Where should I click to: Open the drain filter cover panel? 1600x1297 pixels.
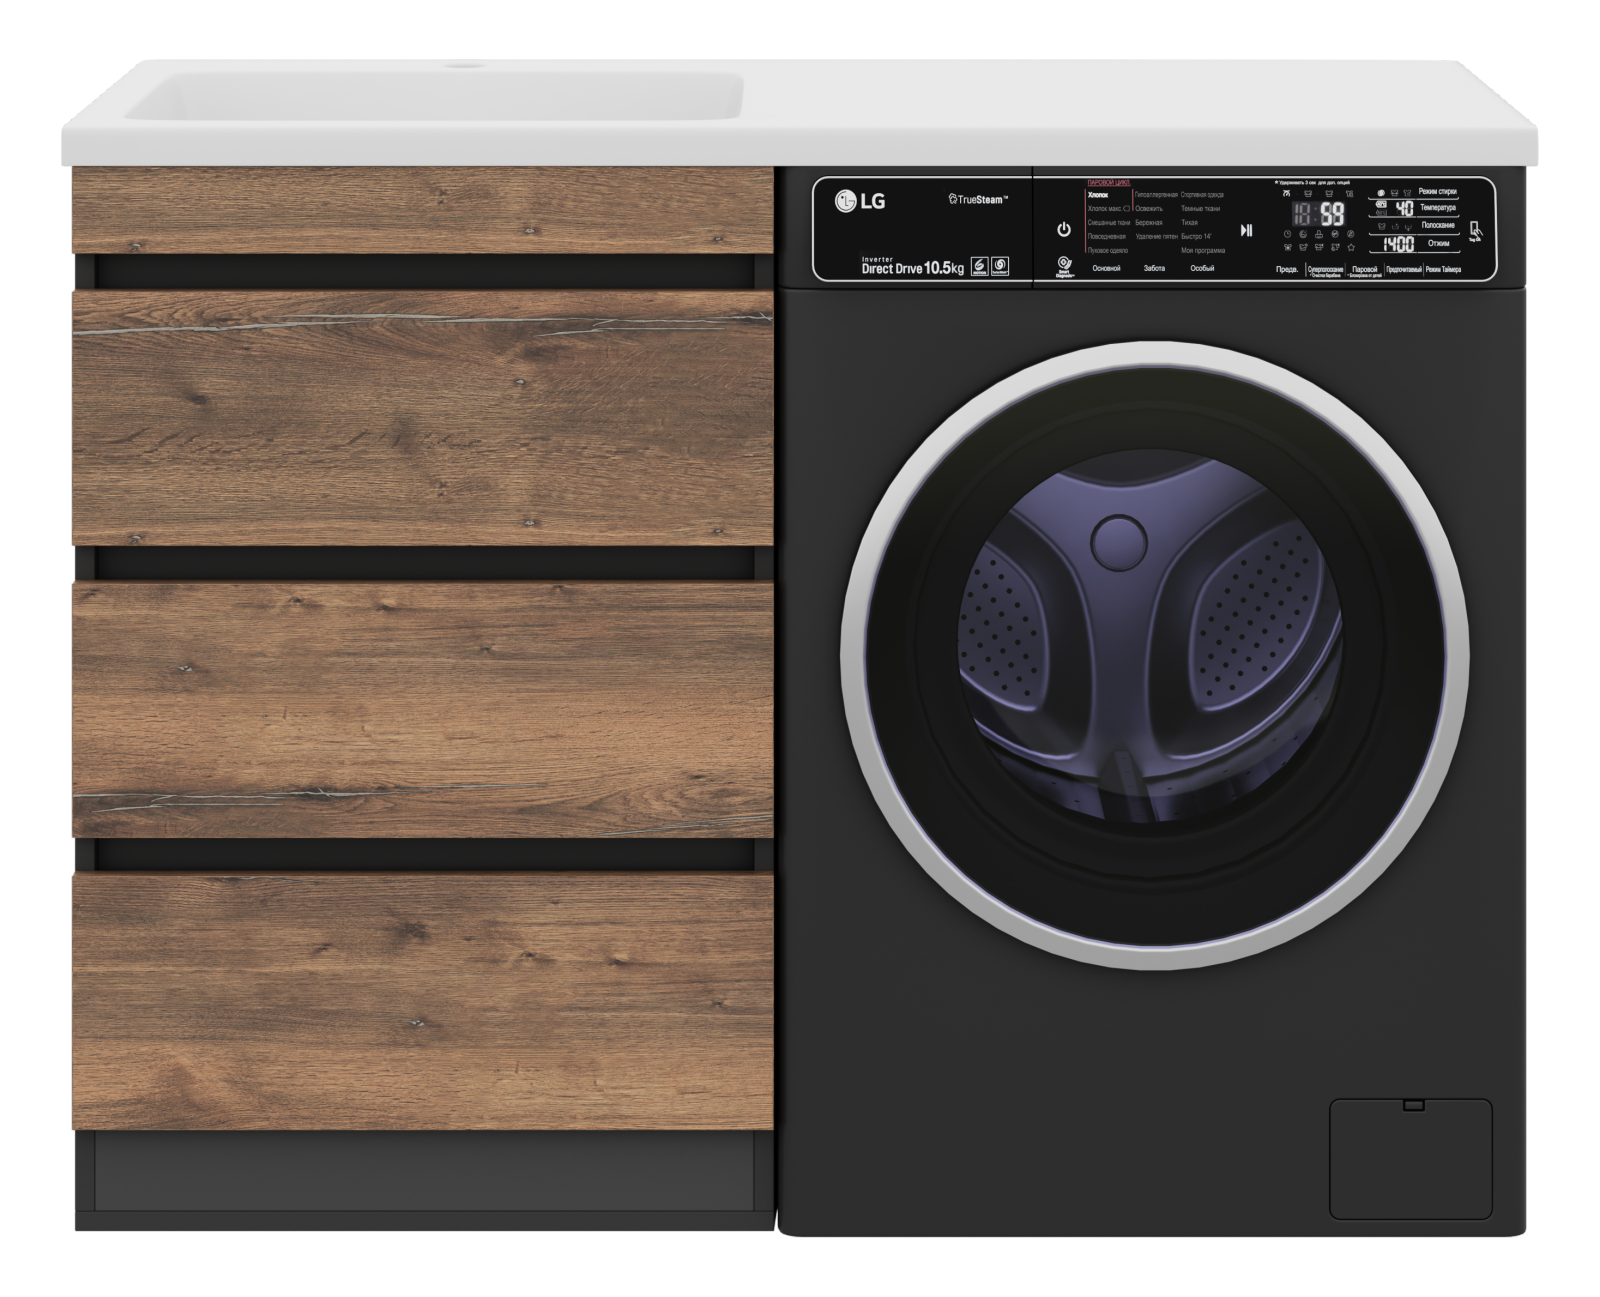(1410, 1158)
